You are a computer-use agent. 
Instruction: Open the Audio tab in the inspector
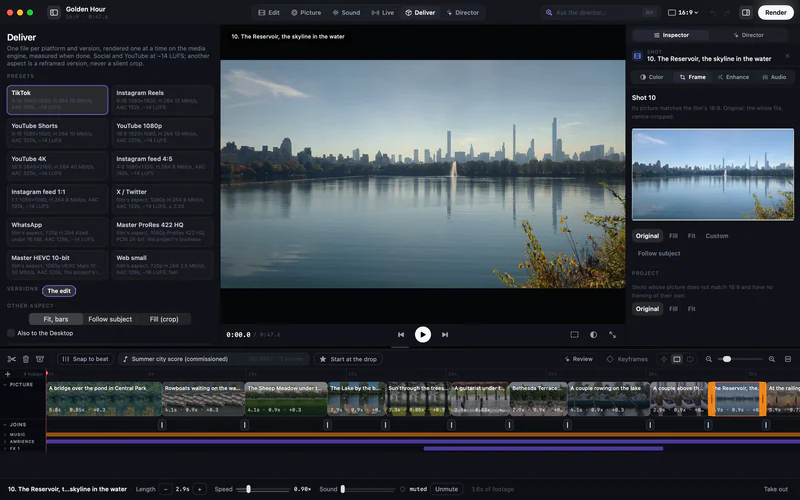774,77
